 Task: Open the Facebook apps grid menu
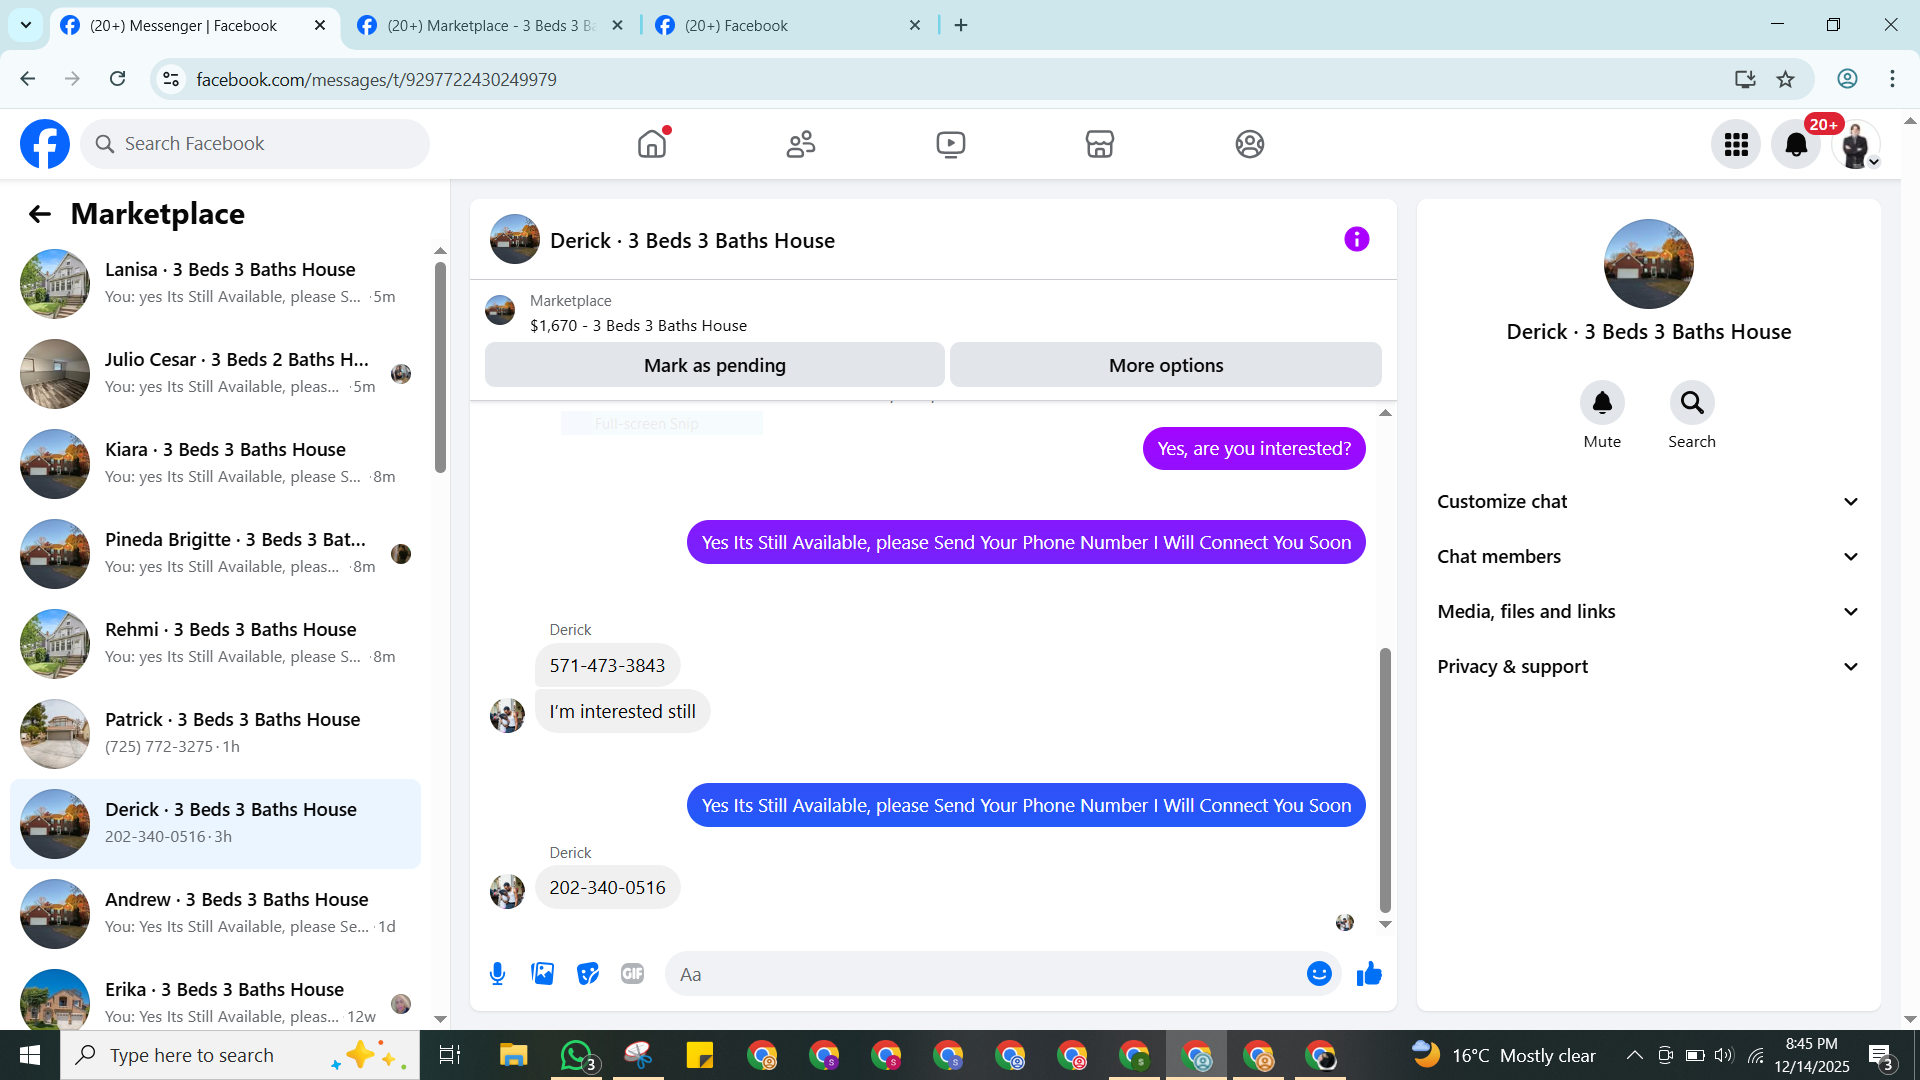coord(1736,145)
